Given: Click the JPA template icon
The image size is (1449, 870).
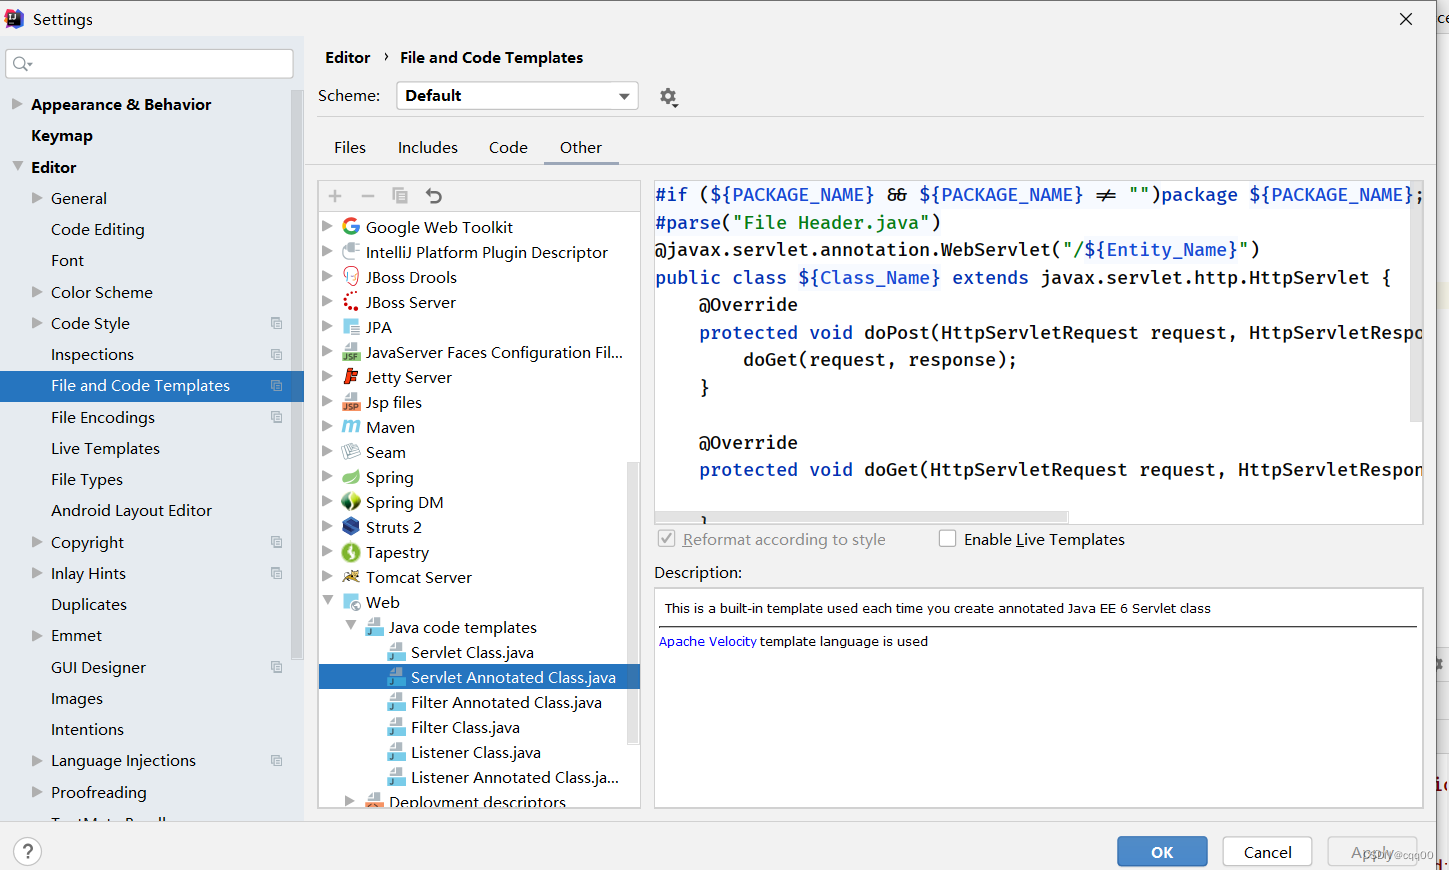Looking at the screenshot, I should point(351,327).
